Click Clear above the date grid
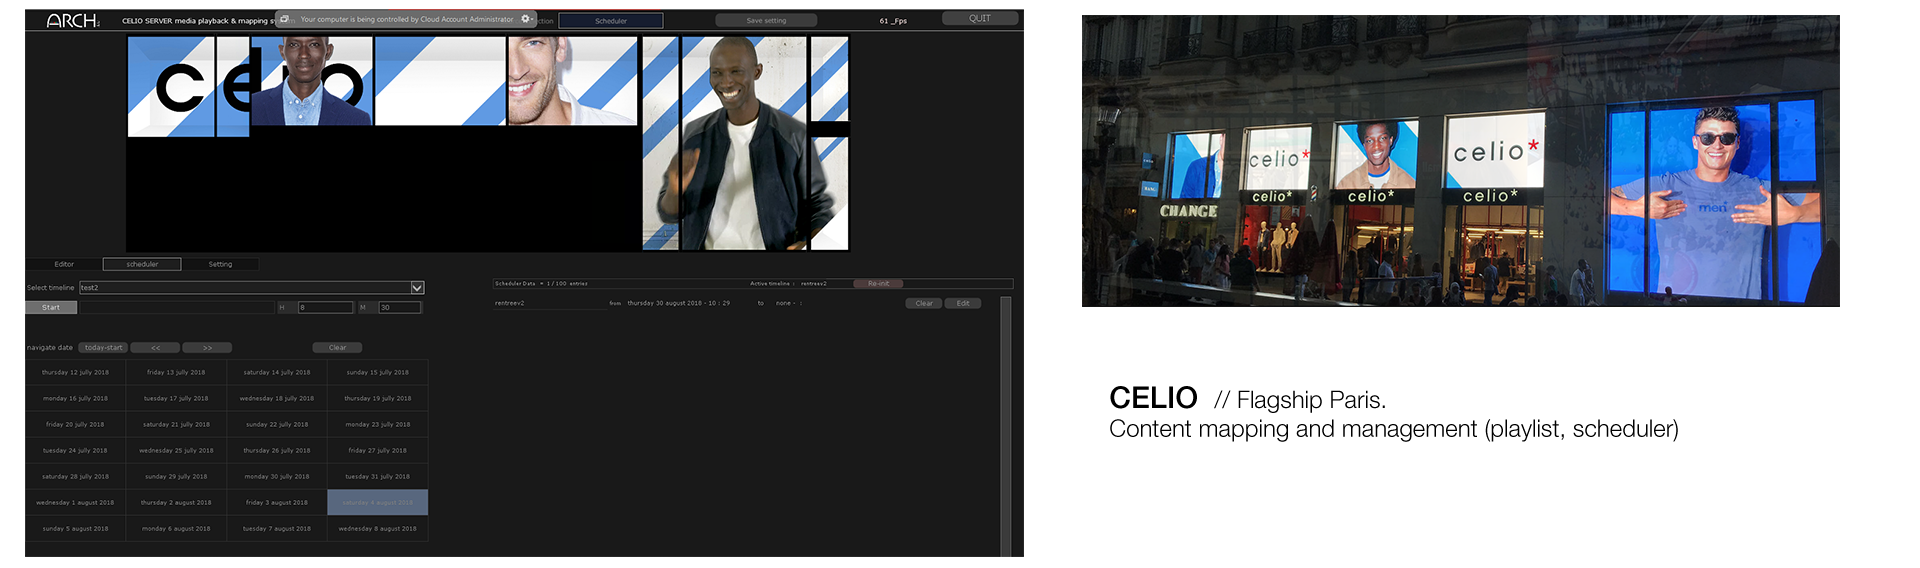Viewport: 1920px width, 568px height. 337,348
